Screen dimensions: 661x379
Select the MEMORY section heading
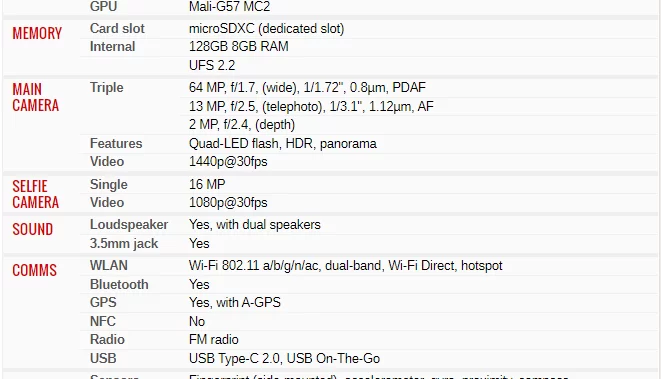tap(37, 33)
